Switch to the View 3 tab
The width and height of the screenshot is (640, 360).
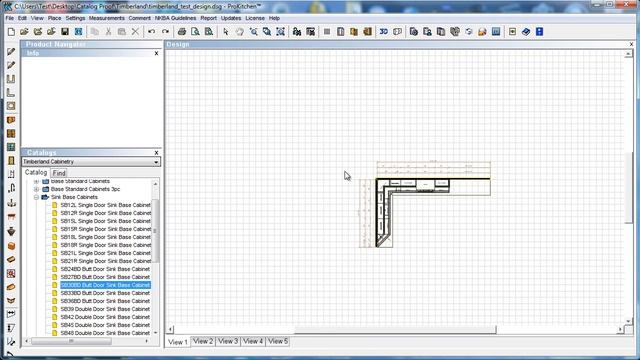coord(228,341)
